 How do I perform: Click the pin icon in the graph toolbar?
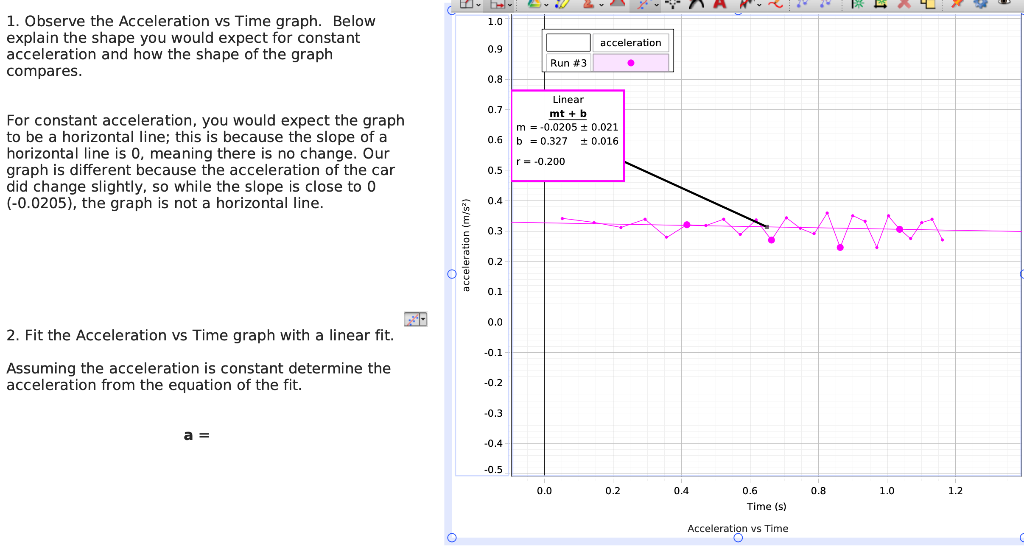point(957,4)
